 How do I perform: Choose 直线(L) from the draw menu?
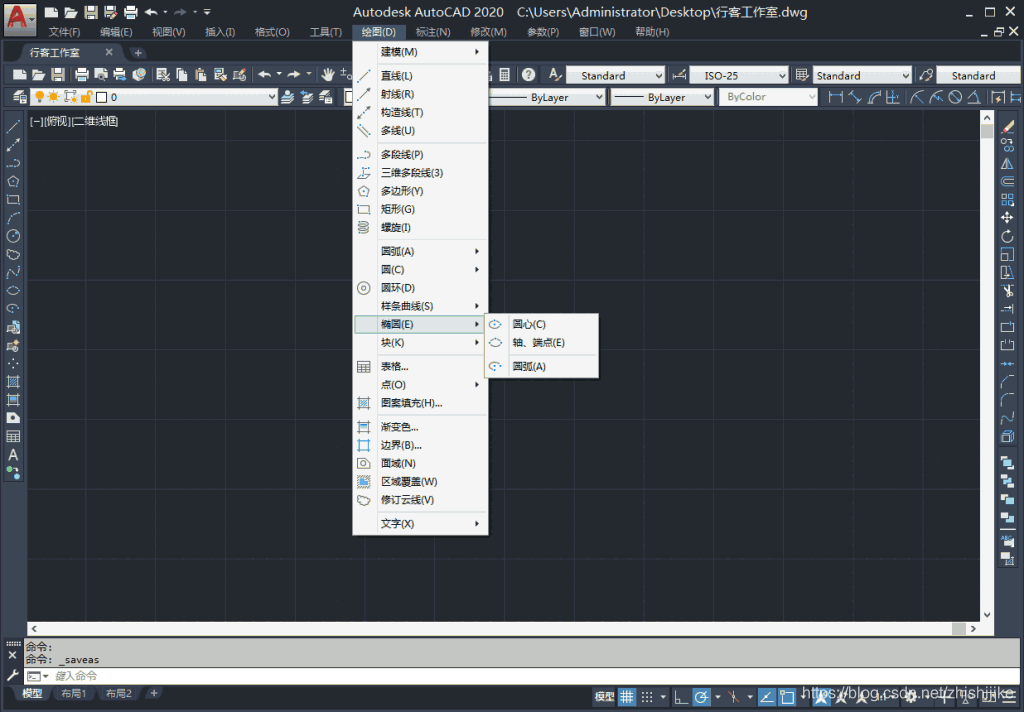coord(420,76)
